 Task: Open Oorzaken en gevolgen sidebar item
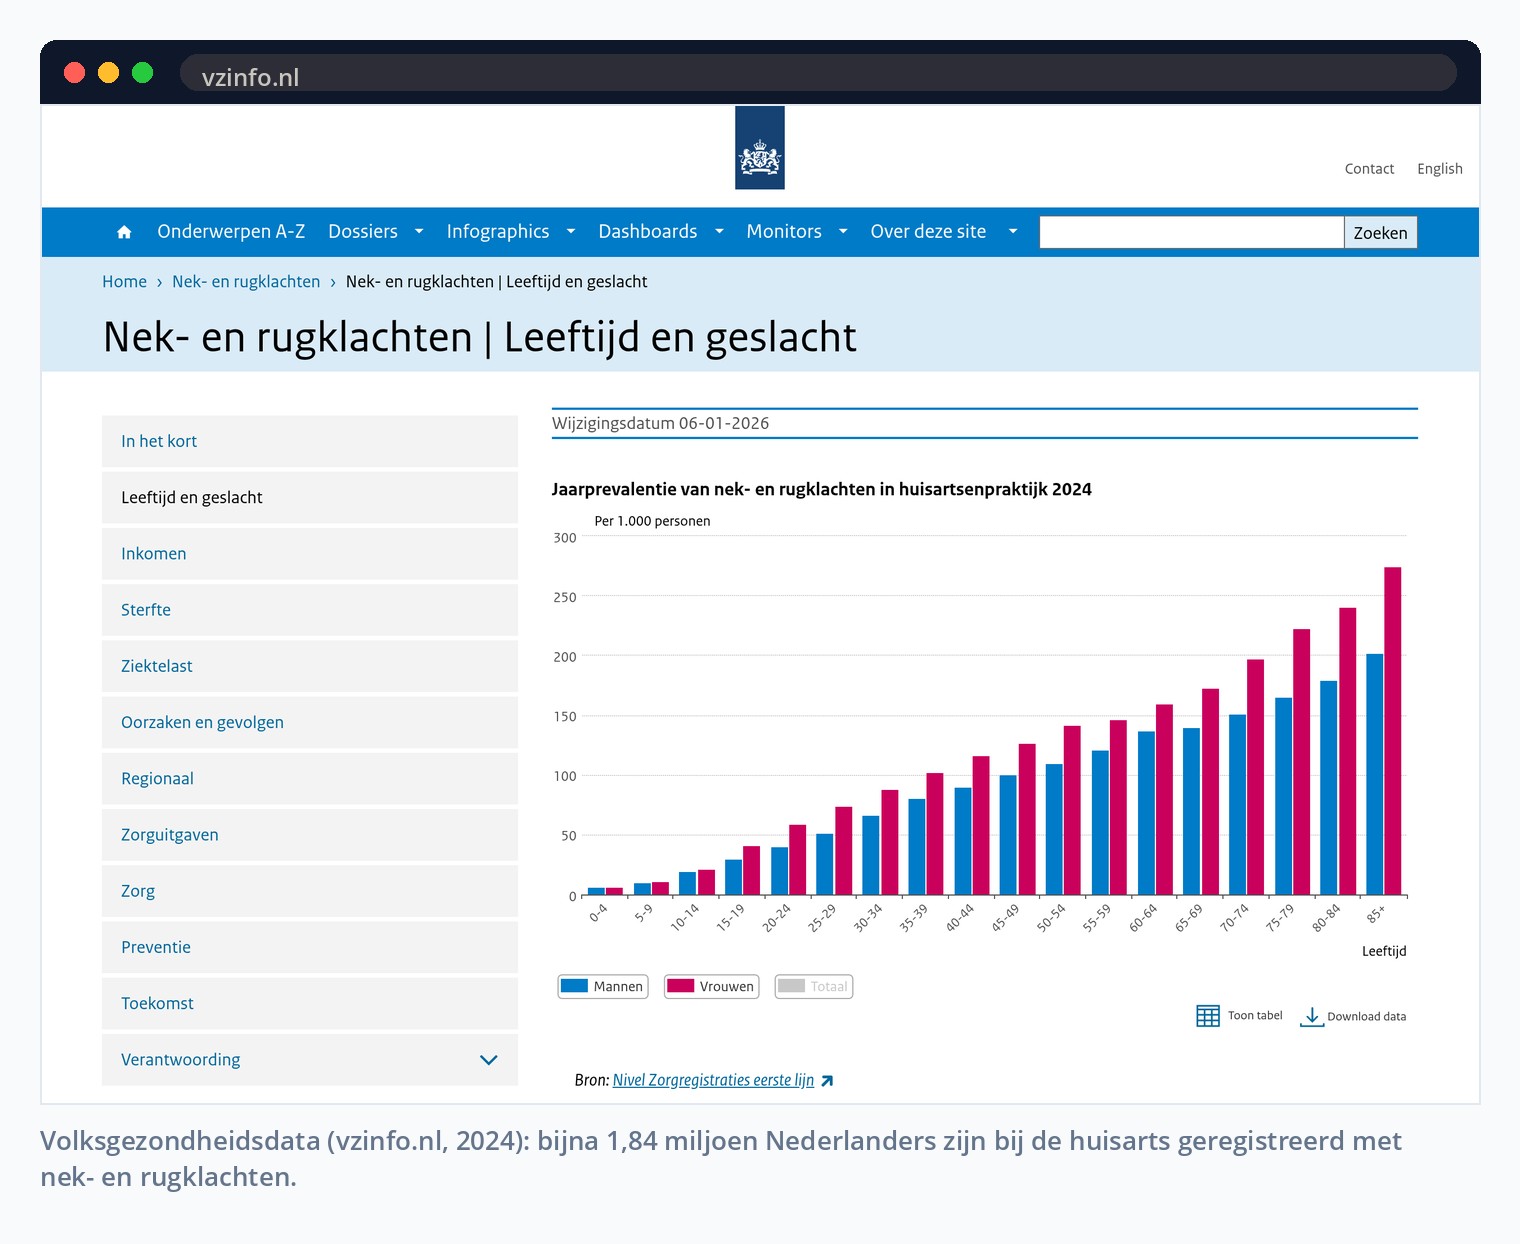310,722
